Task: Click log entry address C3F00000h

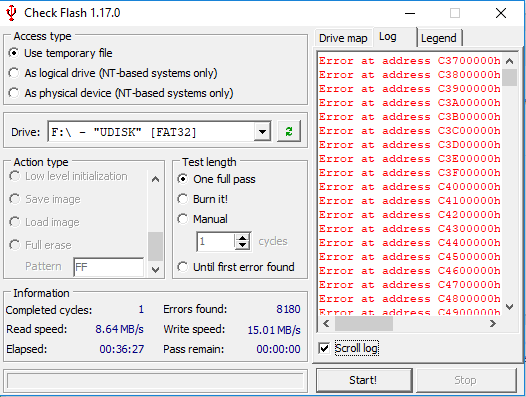Action: 410,173
